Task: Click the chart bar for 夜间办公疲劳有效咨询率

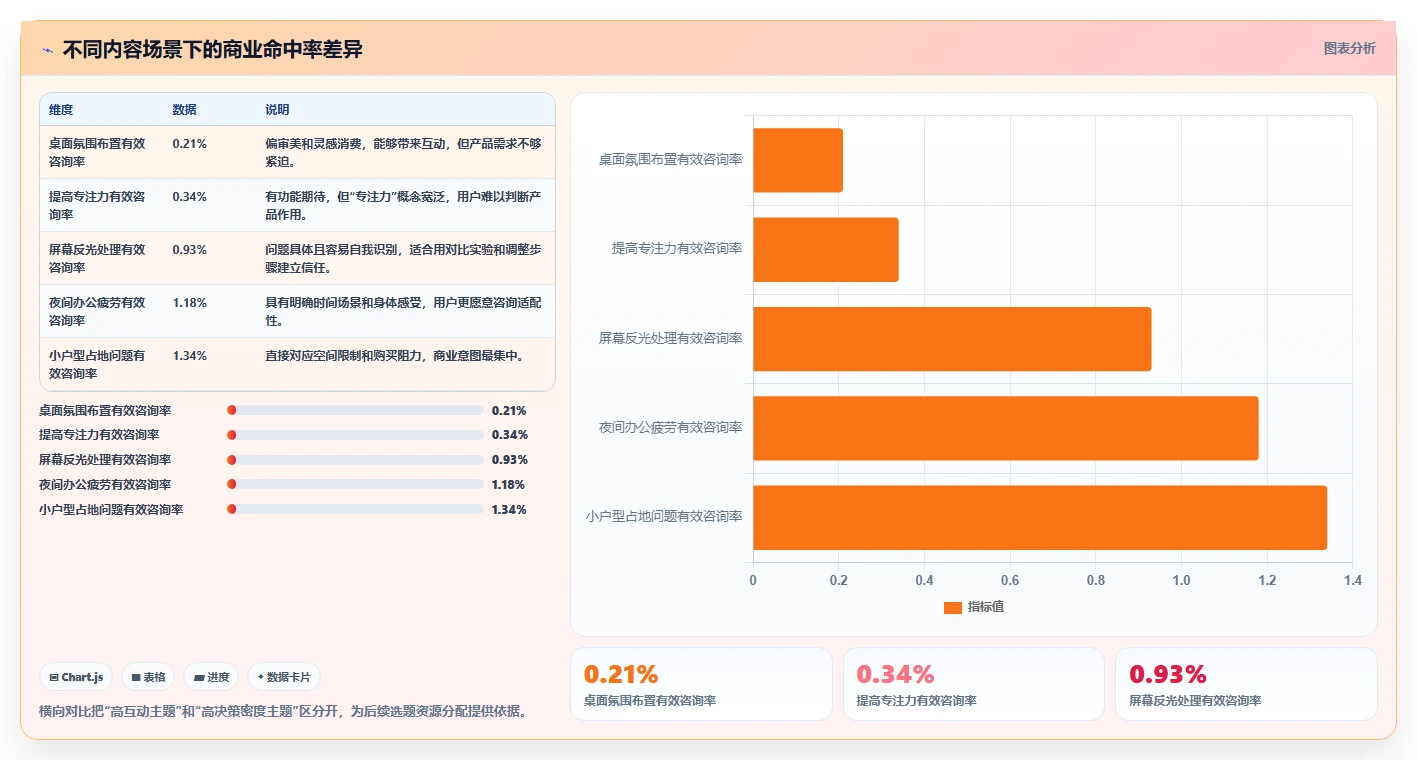Action: tap(1006, 428)
